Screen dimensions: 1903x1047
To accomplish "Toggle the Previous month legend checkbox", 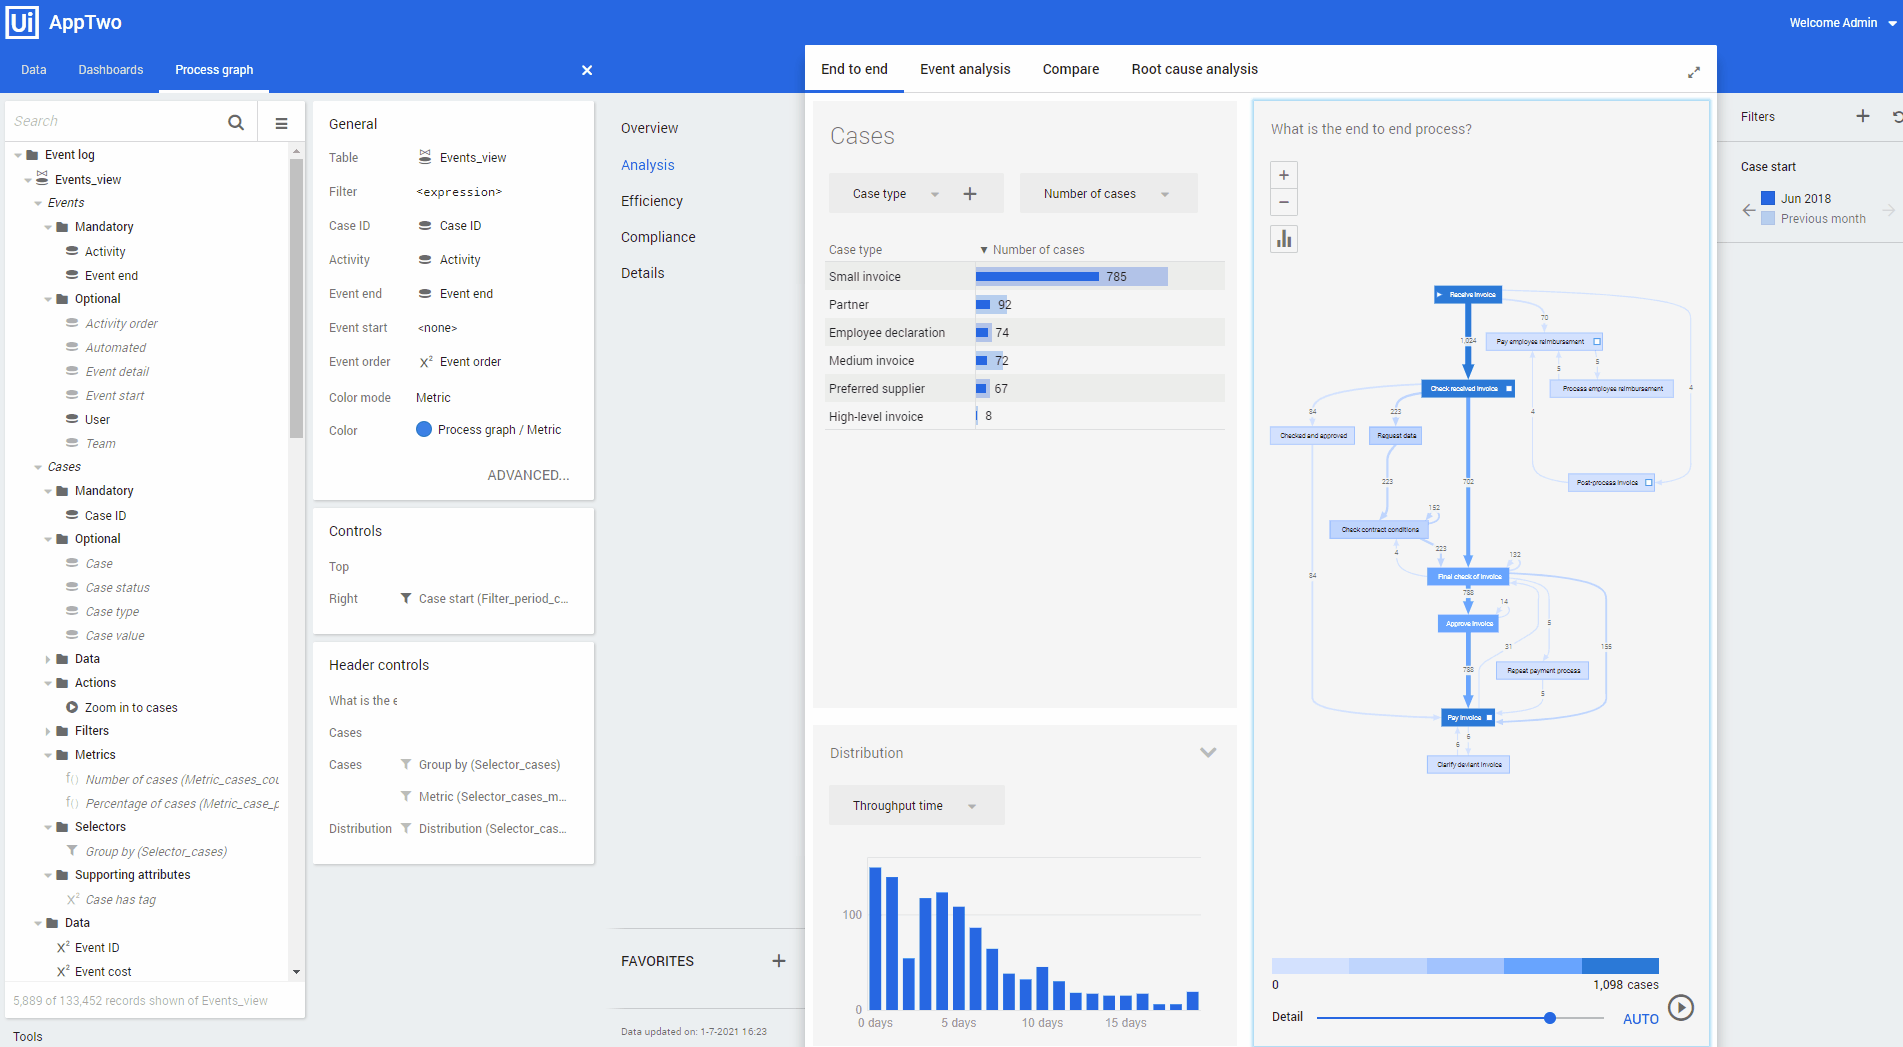I will (x=1768, y=218).
